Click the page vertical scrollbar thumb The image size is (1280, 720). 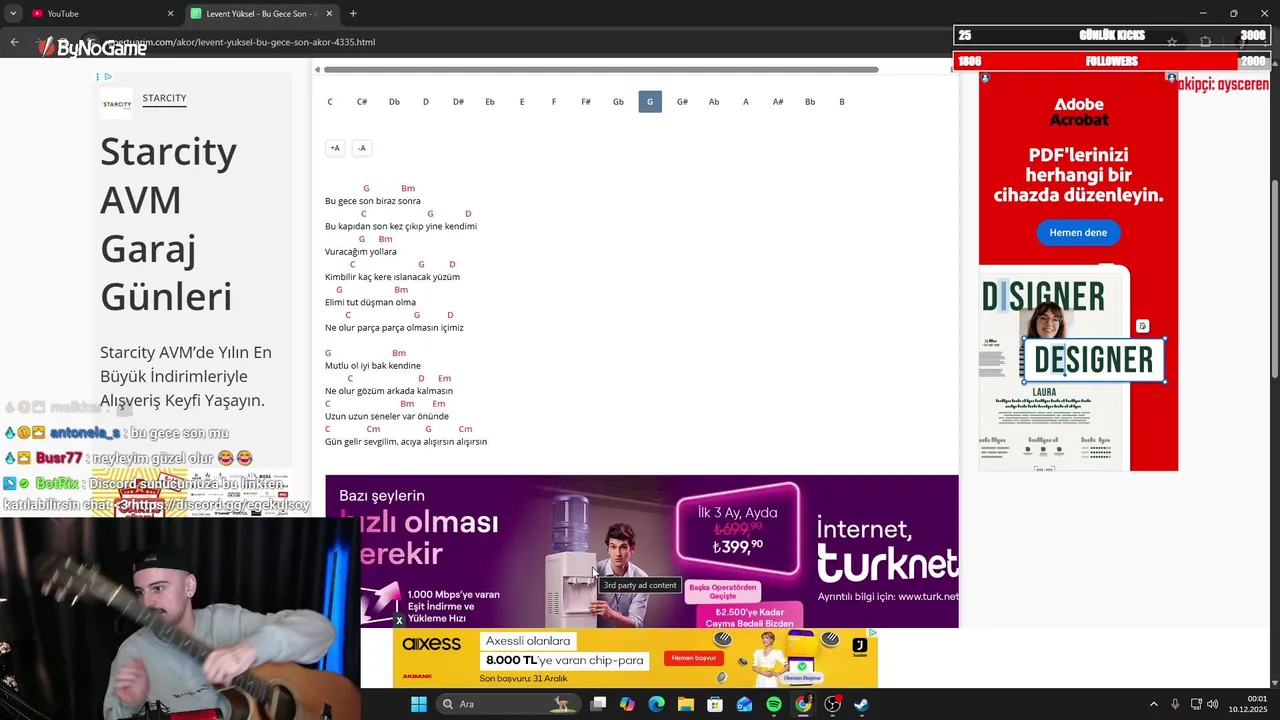(x=1274, y=278)
